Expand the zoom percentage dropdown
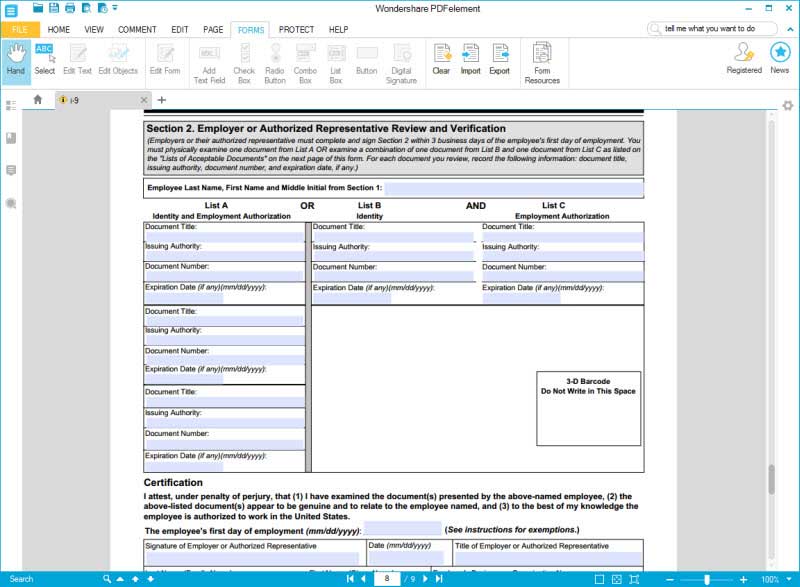This screenshot has height=587, width=800. click(789, 579)
